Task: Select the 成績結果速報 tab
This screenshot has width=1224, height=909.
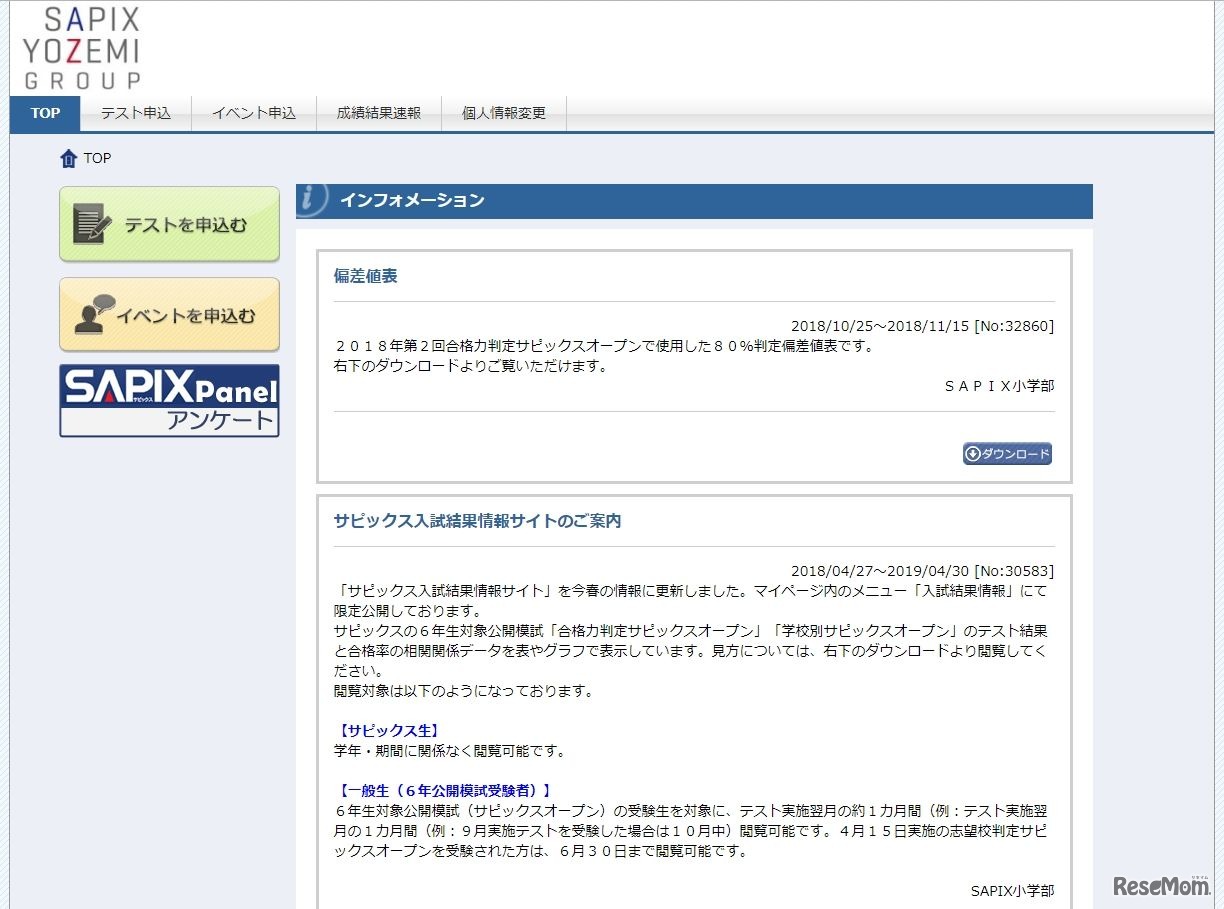Action: [x=379, y=113]
